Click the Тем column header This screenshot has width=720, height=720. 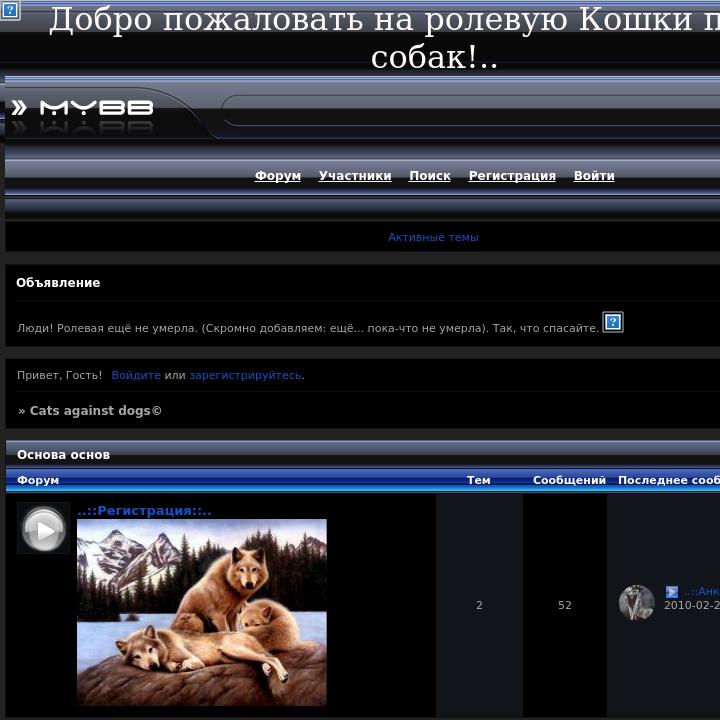click(x=478, y=480)
